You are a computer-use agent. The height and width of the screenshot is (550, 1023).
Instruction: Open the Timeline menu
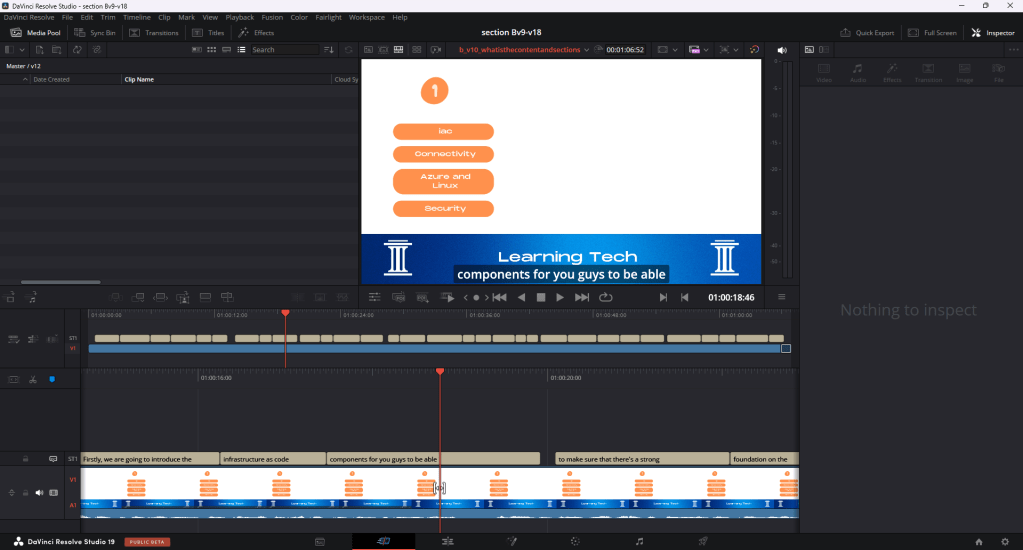coord(136,18)
